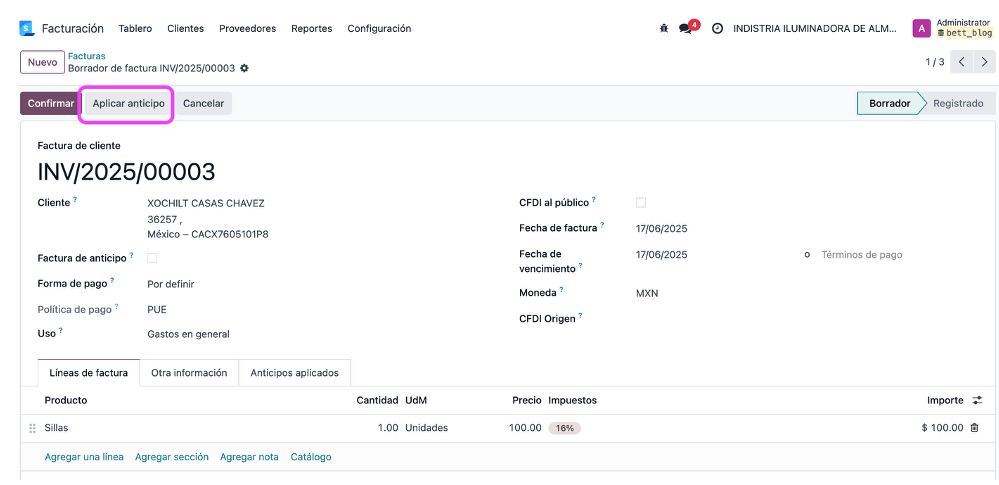Toggle the CFDI al público checkbox
This screenshot has width=999, height=485.
coord(641,203)
